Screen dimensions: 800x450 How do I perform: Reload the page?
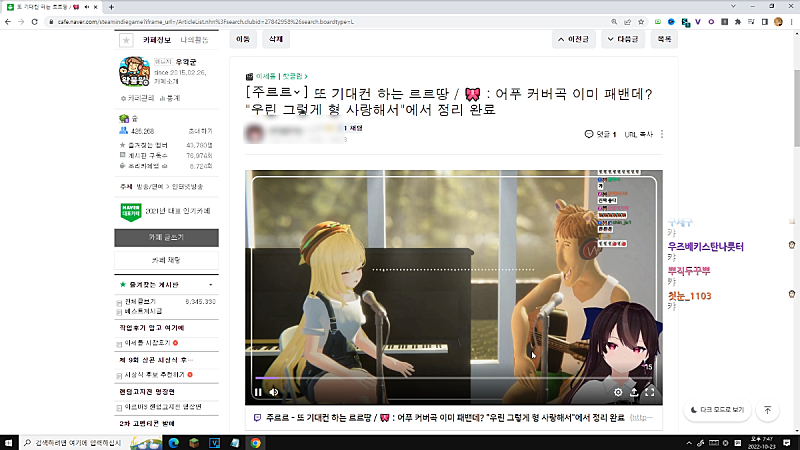point(35,22)
